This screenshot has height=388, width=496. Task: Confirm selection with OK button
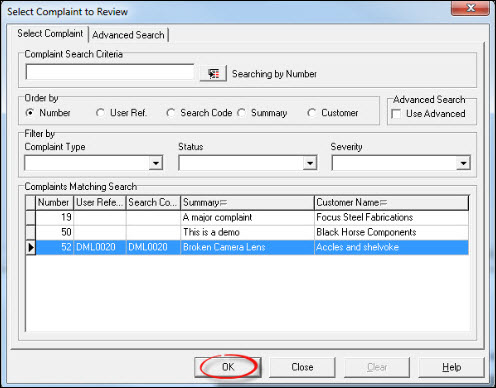[228, 367]
